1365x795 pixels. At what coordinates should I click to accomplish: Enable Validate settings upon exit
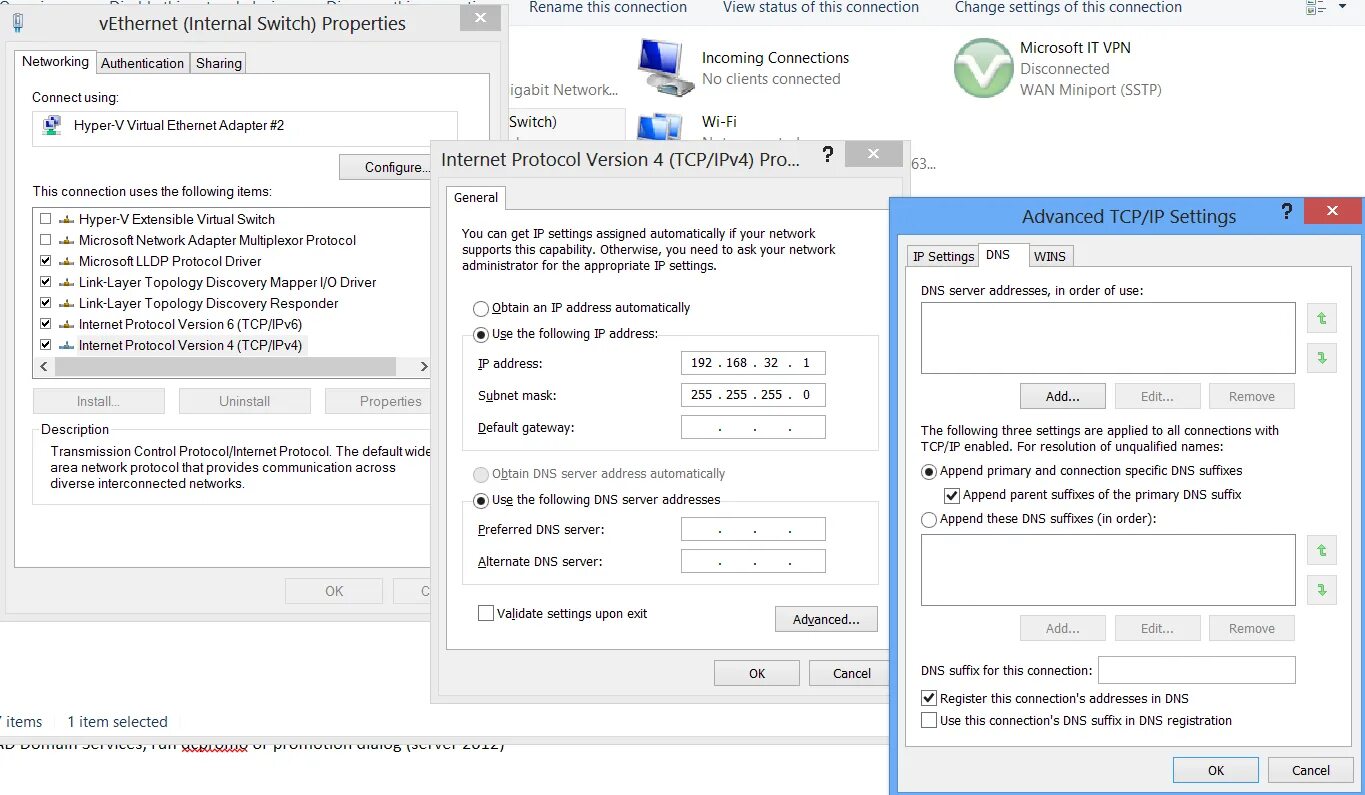pos(486,613)
